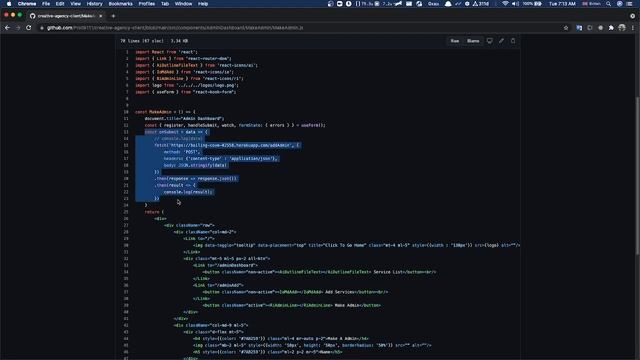Open the Edit menu

click(x=60, y=4)
